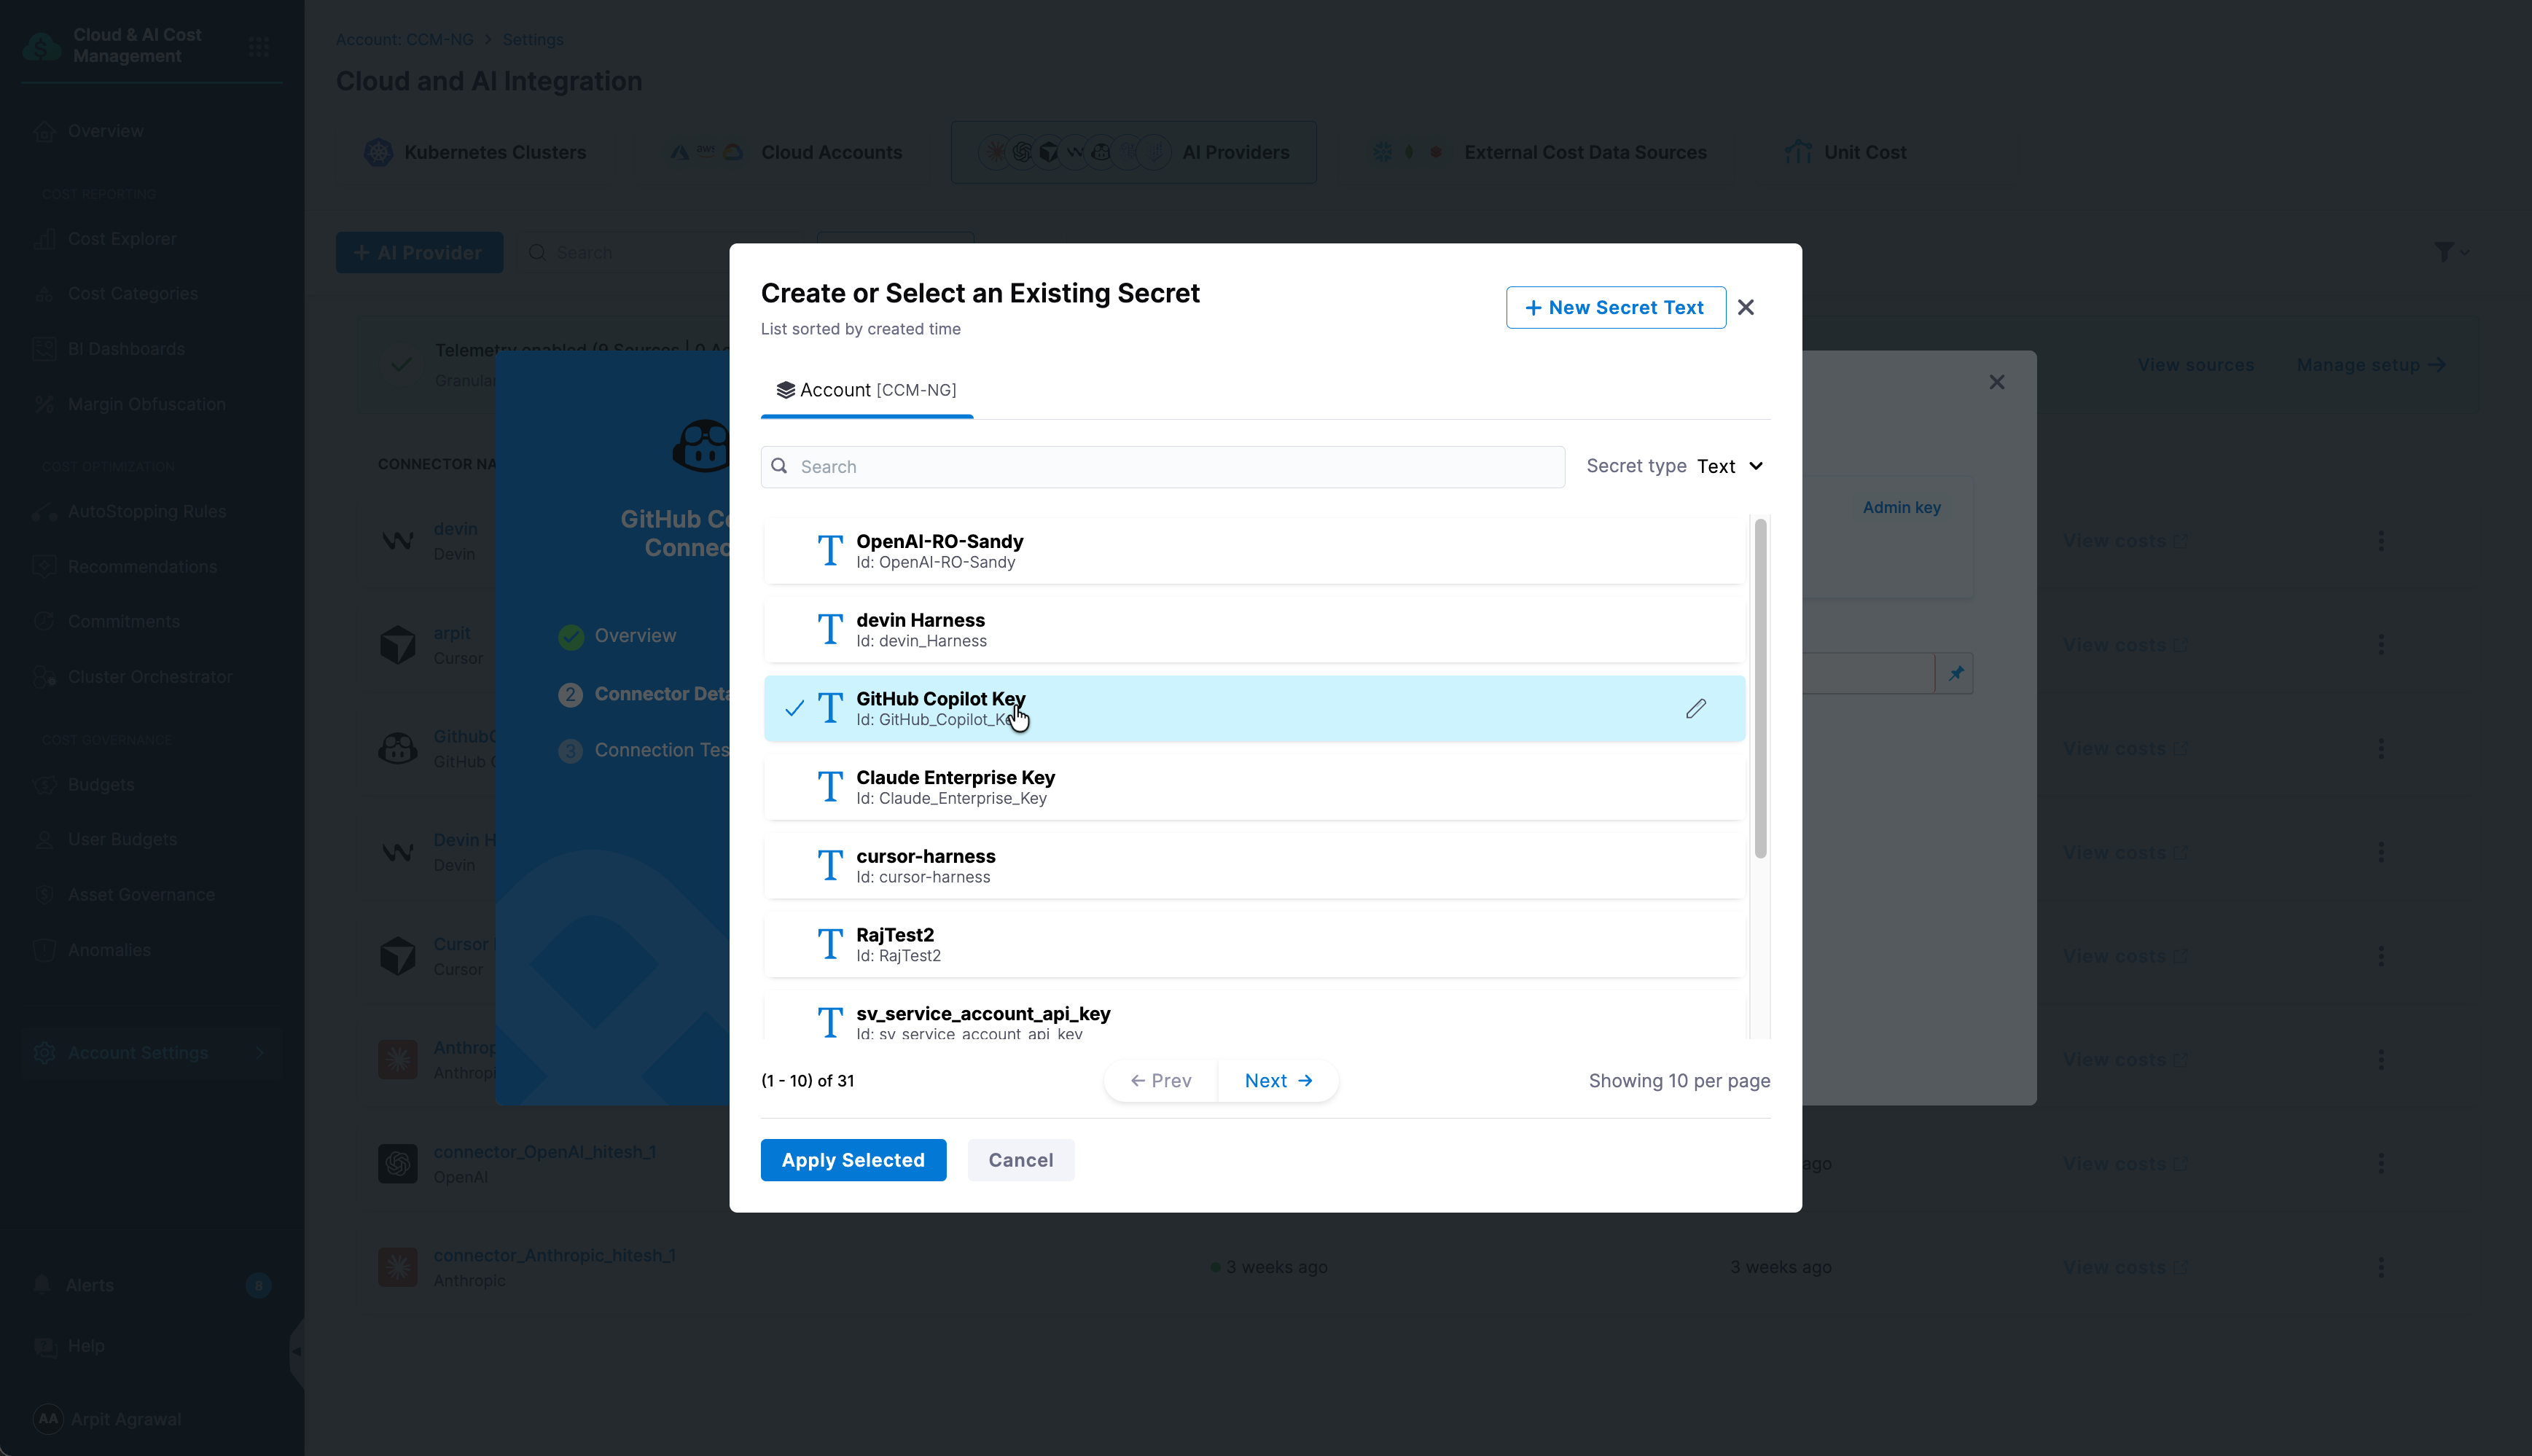Open the Cloud Accounts tab
Viewport: 2532px width, 1456px height.
tap(785, 152)
